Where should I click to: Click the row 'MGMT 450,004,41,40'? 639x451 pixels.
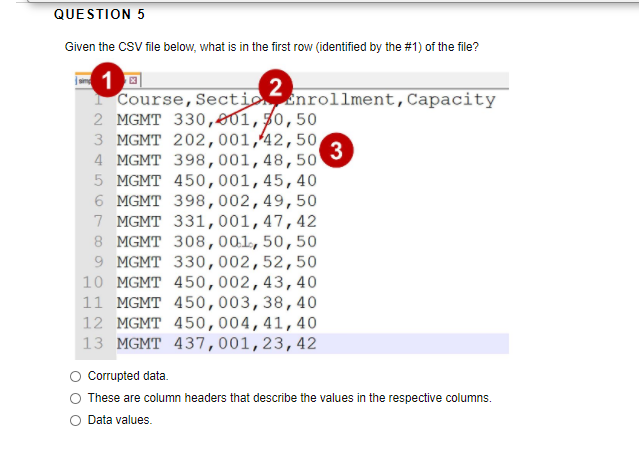(217, 323)
